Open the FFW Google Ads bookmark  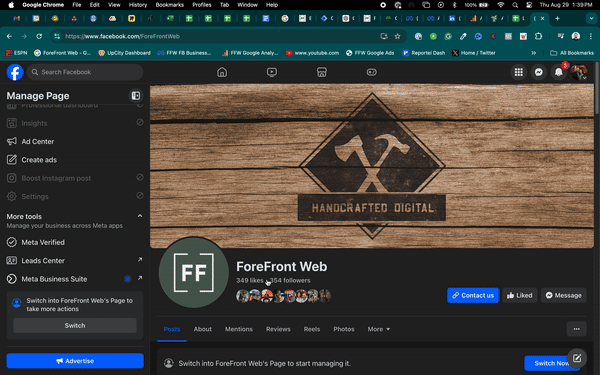coord(370,53)
